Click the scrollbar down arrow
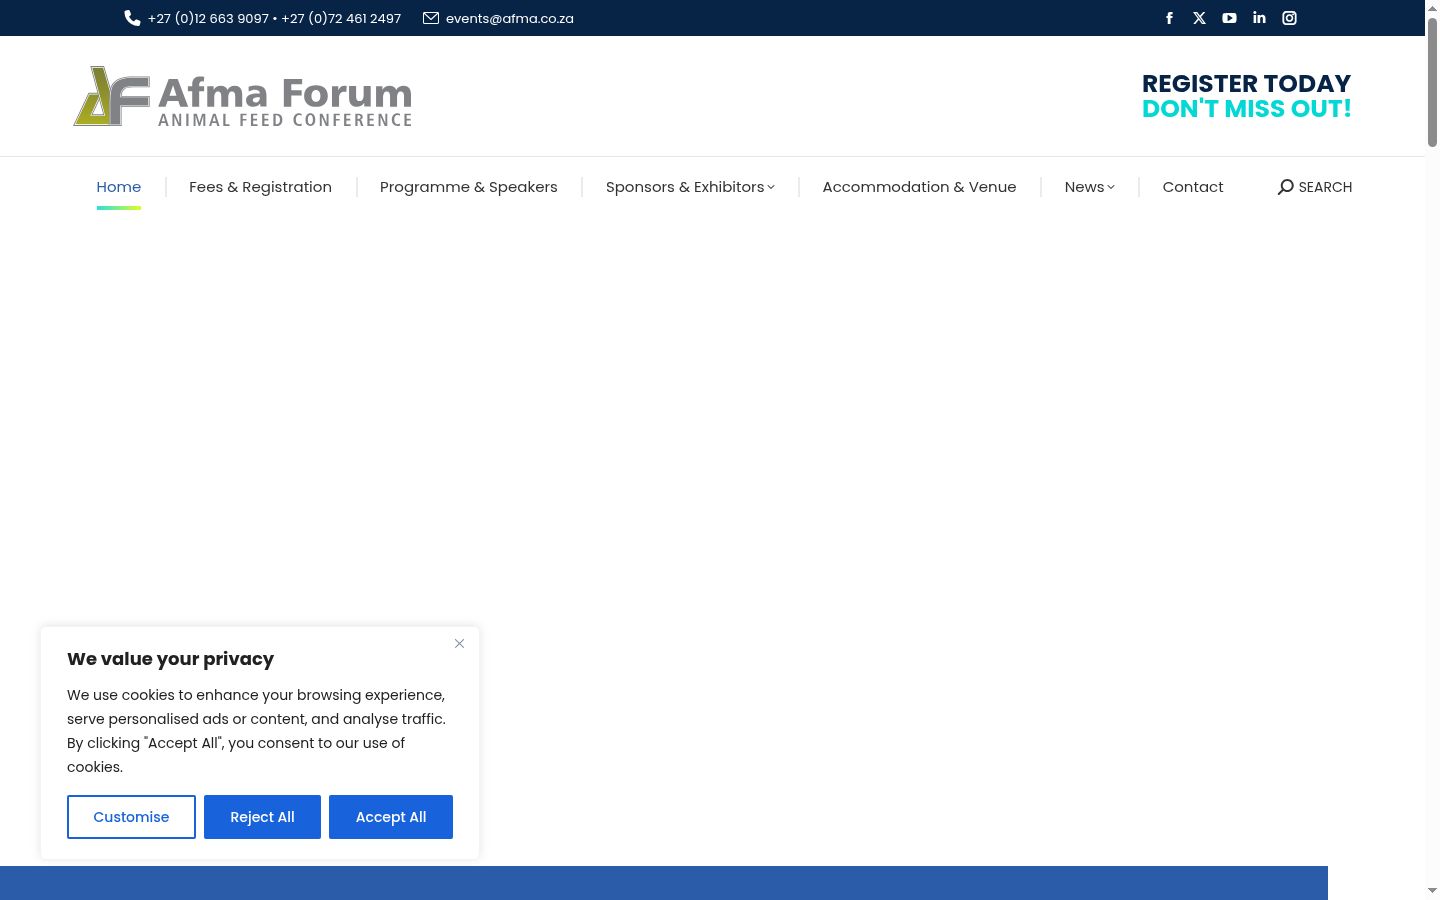The height and width of the screenshot is (900, 1440). point(1432,890)
